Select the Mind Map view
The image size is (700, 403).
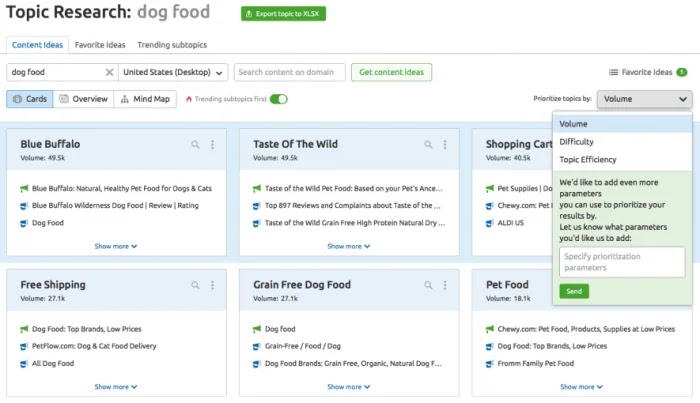click(145, 99)
